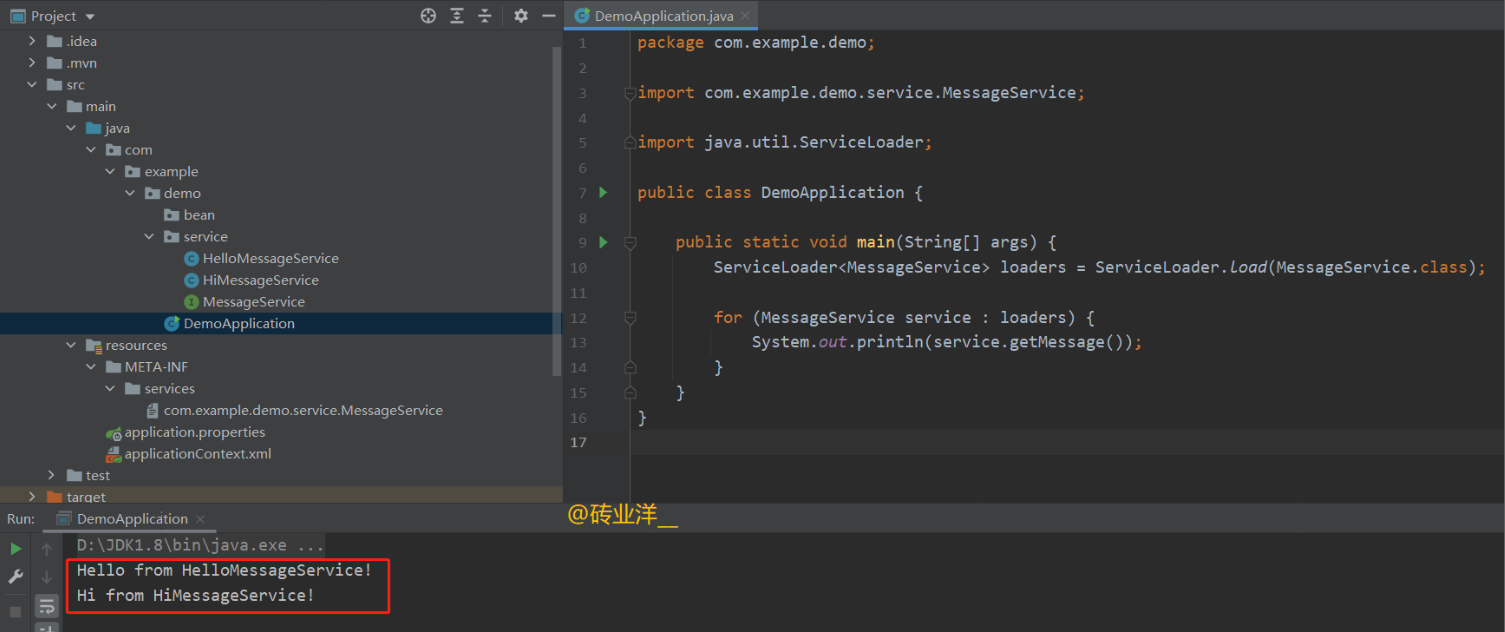
Task: Rerun DemoApplication with the green play icon
Action: coord(15,548)
